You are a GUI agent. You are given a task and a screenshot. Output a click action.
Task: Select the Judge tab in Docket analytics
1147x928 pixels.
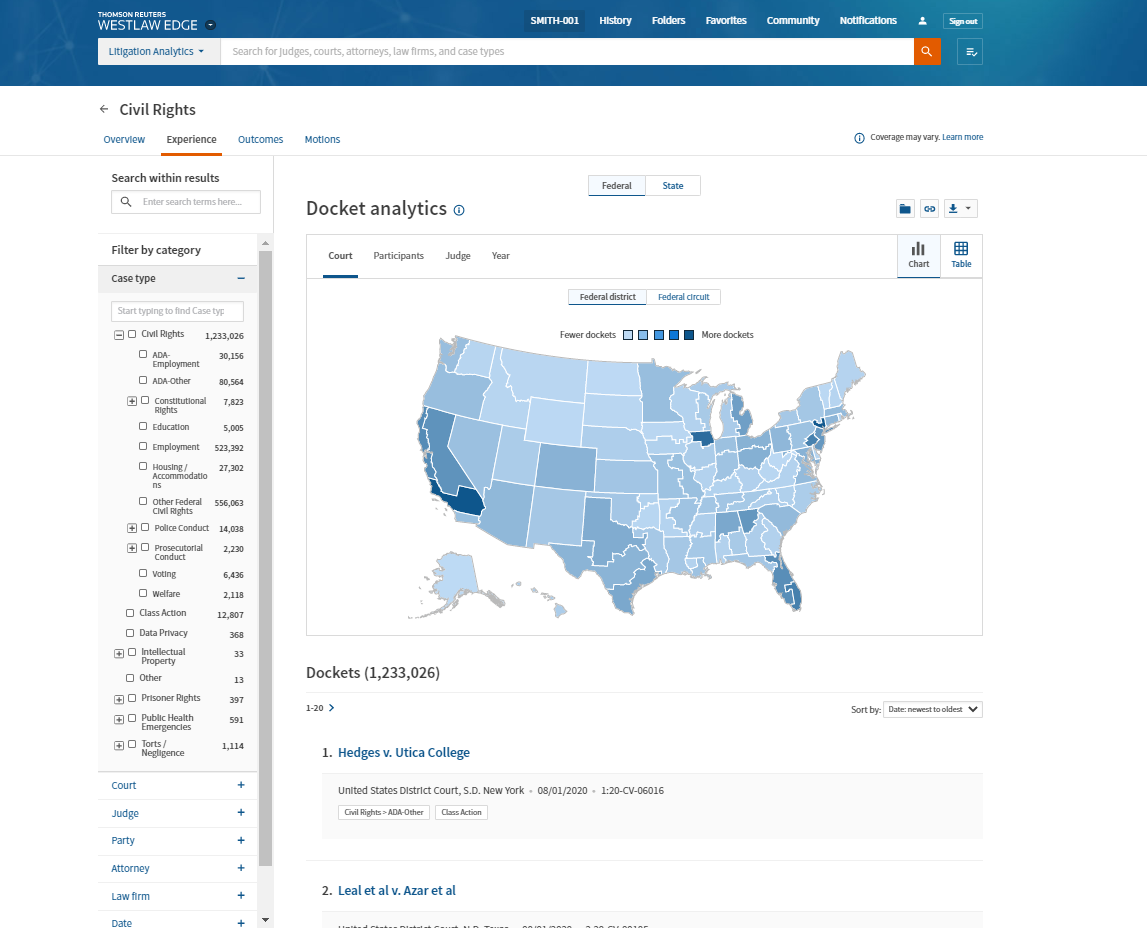tap(458, 256)
